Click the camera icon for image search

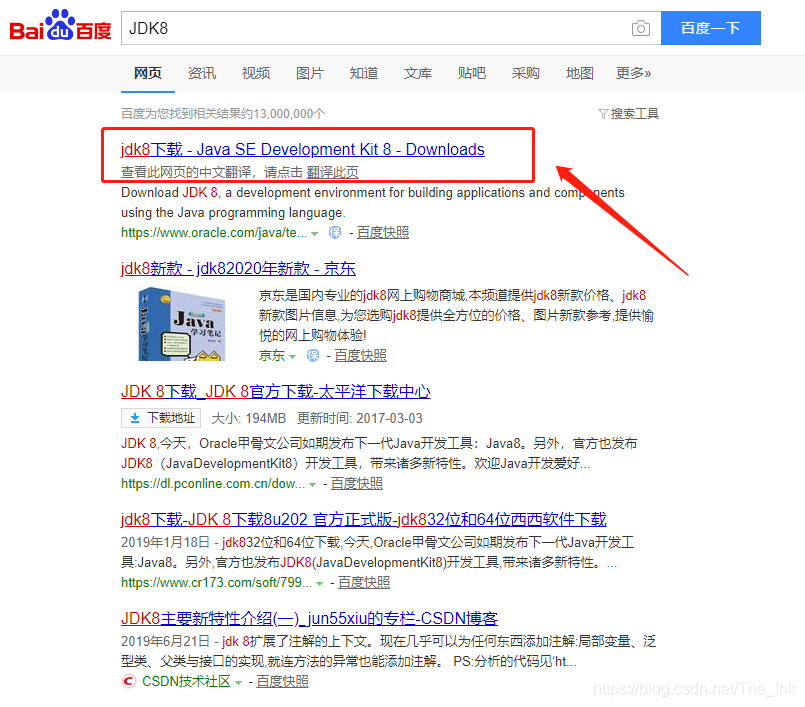pyautogui.click(x=641, y=29)
